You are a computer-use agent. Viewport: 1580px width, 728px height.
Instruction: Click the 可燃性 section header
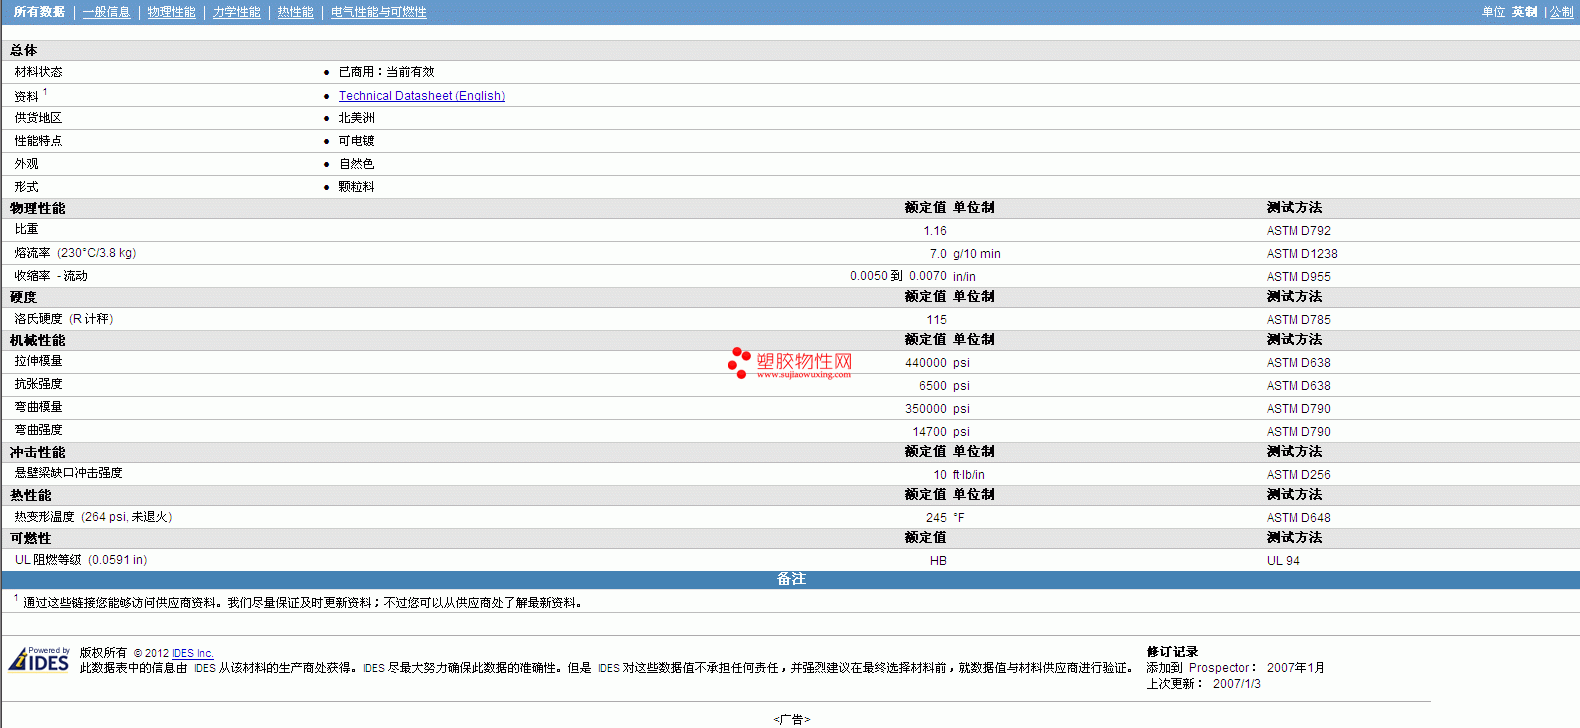coord(31,538)
